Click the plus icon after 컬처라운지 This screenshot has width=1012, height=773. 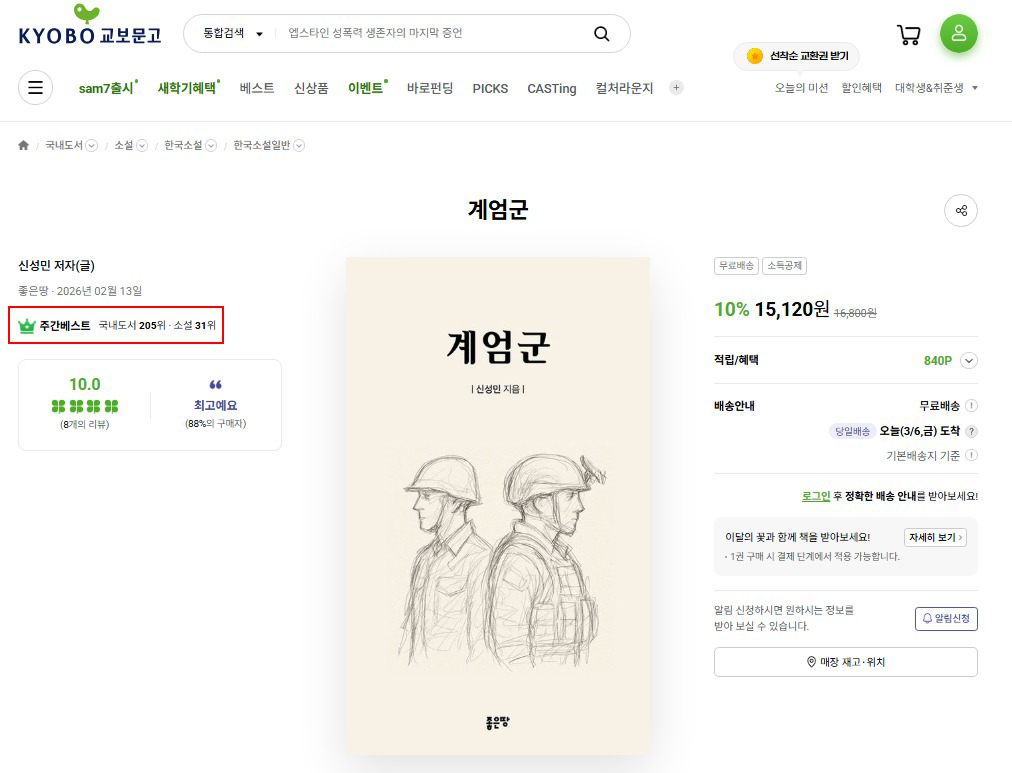pyautogui.click(x=676, y=88)
